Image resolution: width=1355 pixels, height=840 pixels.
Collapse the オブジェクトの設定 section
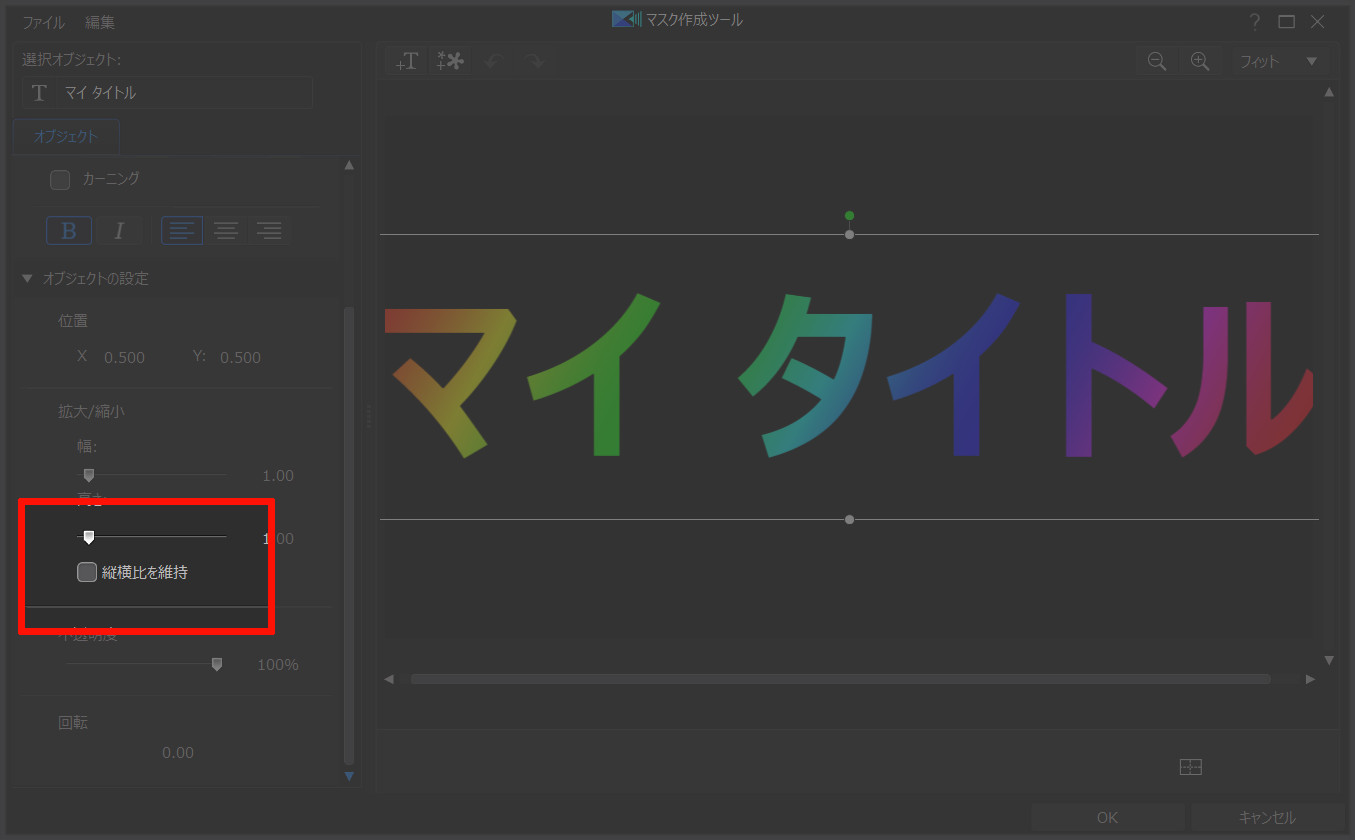click(x=27, y=279)
